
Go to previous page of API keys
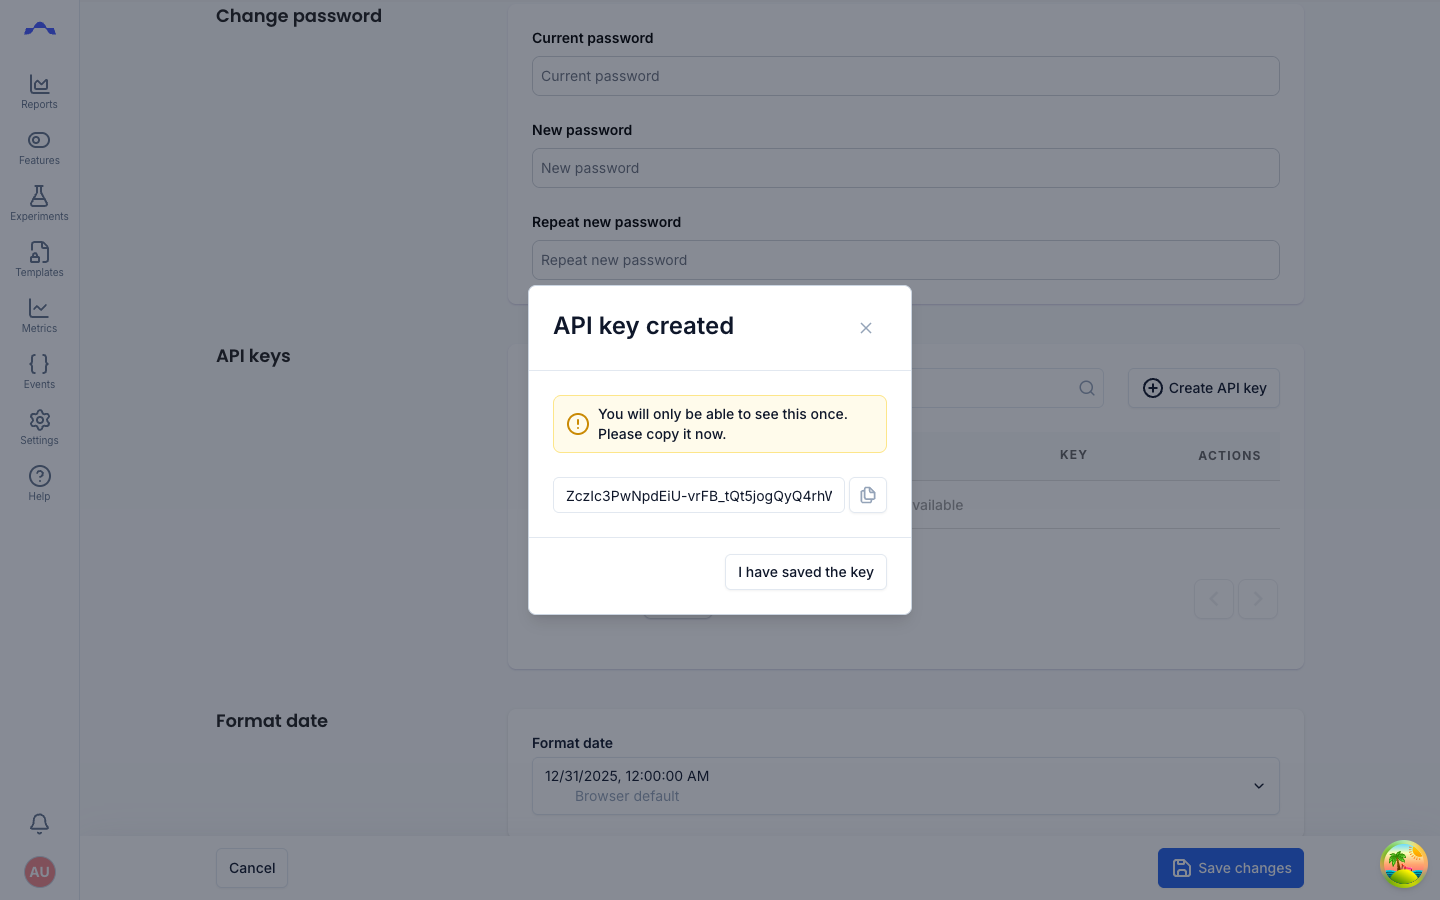tap(1214, 599)
